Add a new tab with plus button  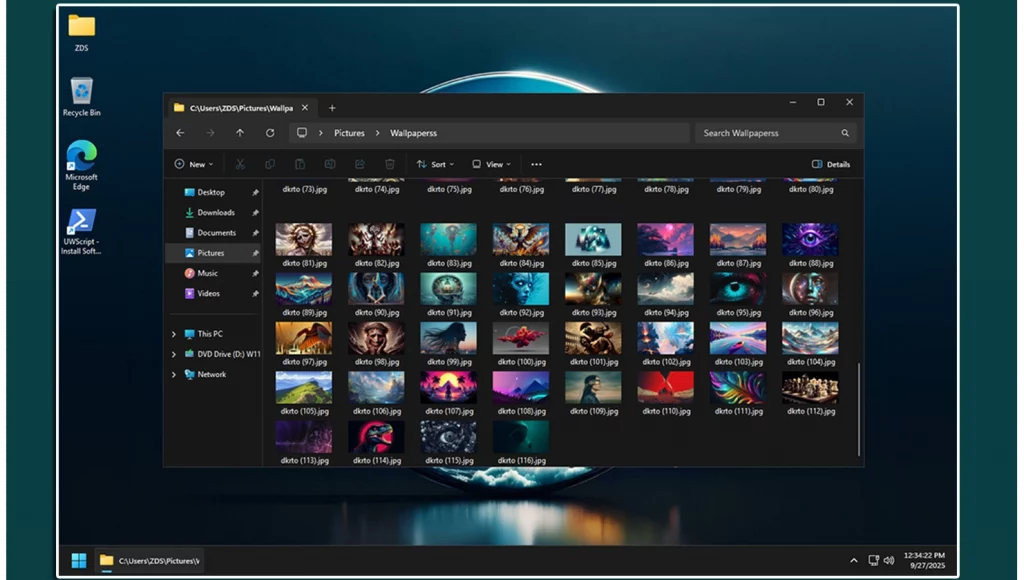(x=332, y=108)
